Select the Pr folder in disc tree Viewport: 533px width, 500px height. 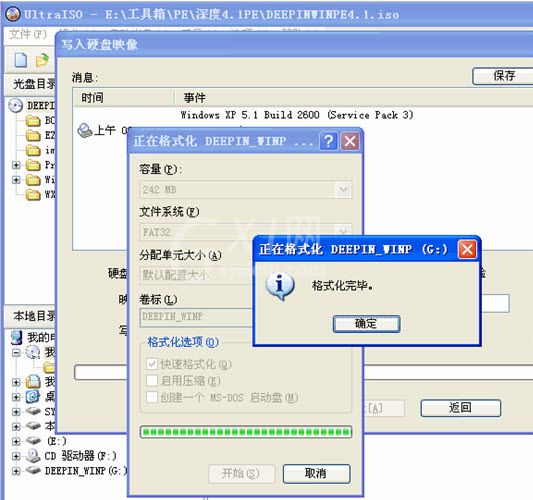(x=33, y=165)
